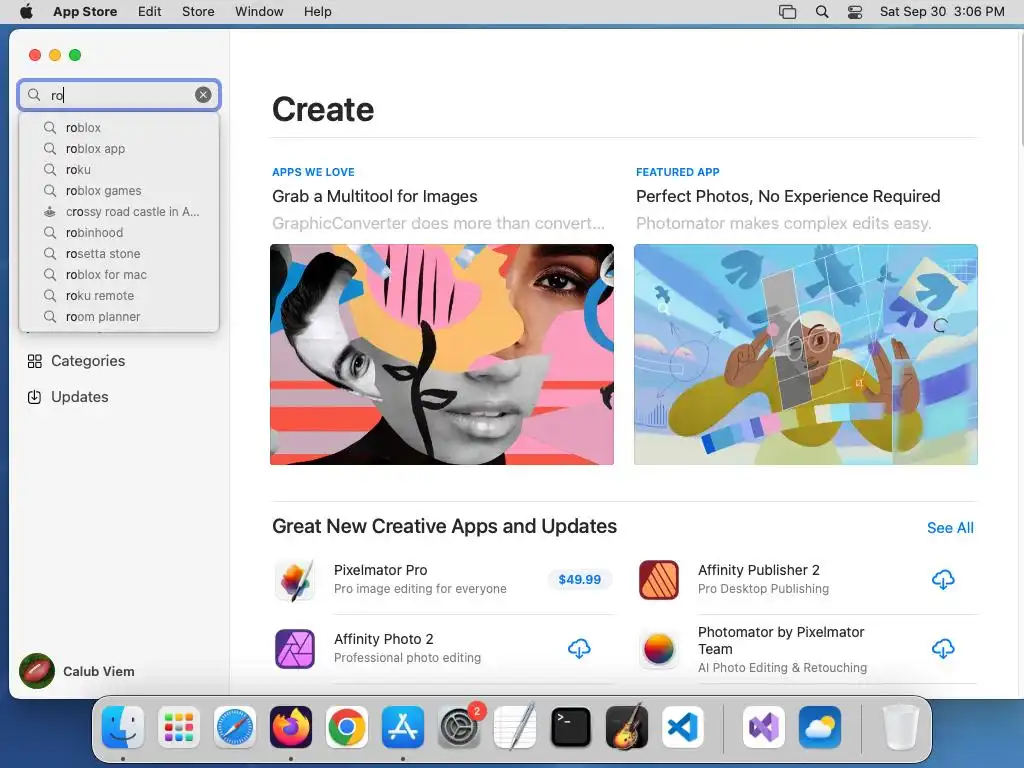Open the Affinity Photo 2 app icon

pos(295,648)
